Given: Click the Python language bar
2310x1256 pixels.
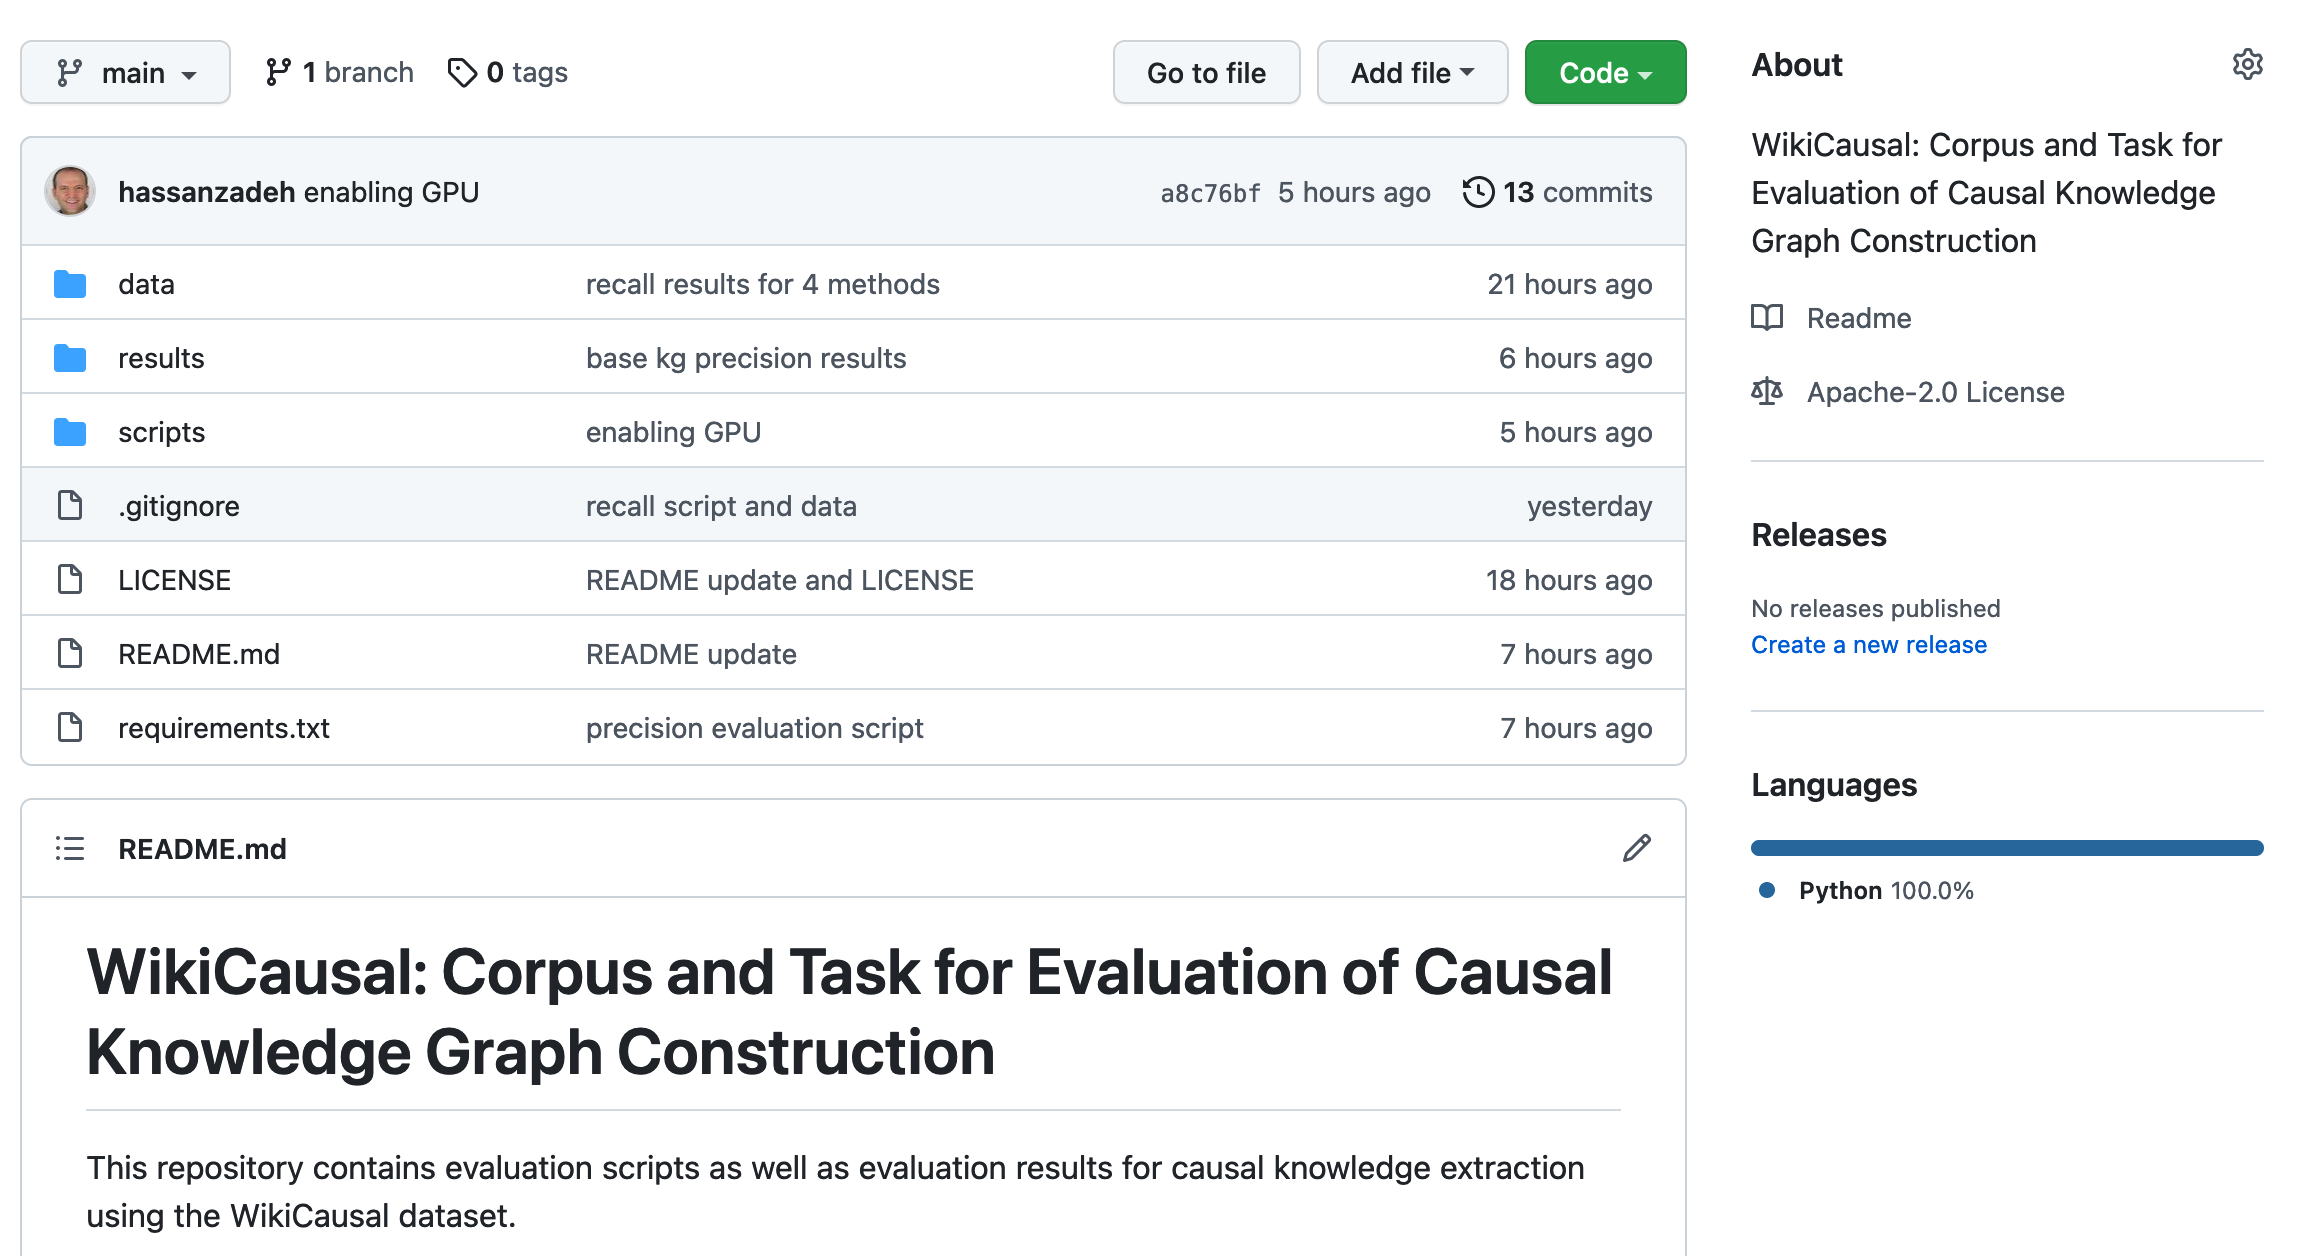Looking at the screenshot, I should tap(2006, 848).
